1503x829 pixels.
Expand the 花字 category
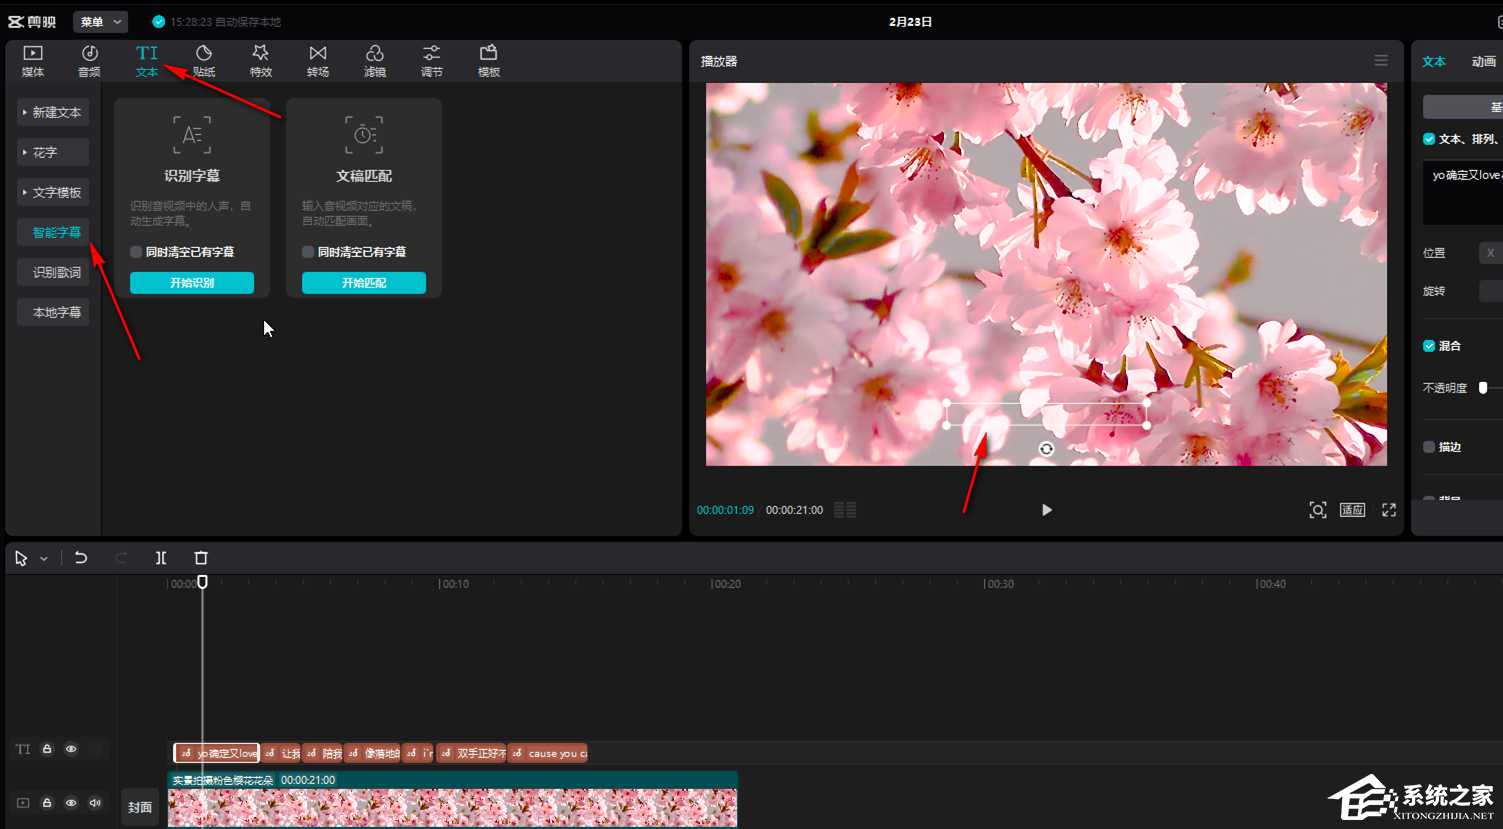click(54, 152)
